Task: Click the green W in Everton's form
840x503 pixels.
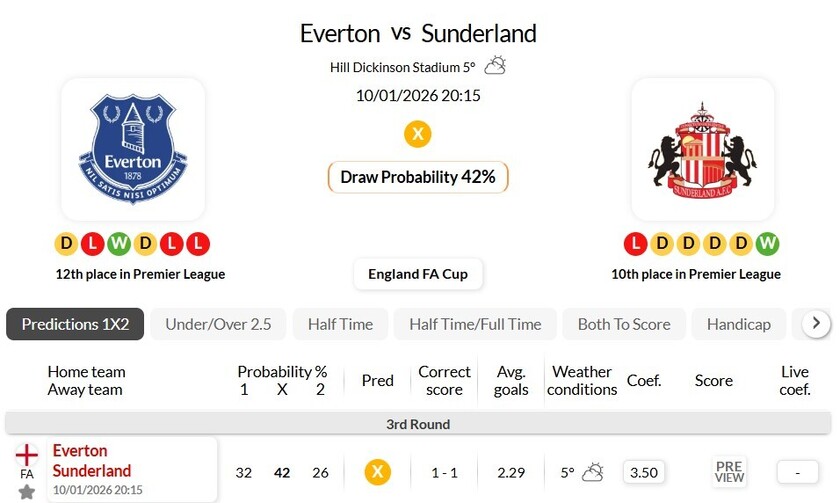Action: tap(118, 243)
